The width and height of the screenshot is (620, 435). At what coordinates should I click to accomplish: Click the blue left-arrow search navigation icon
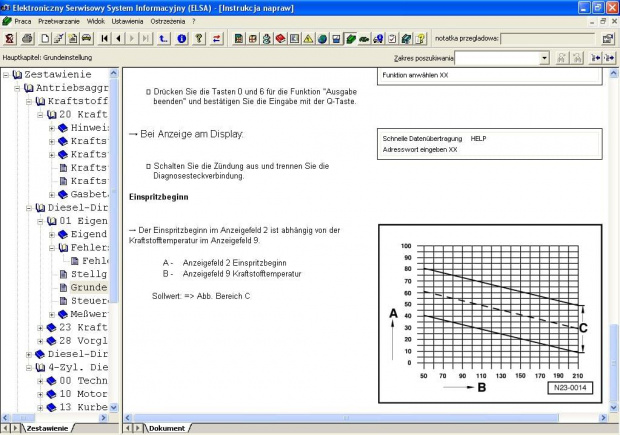[x=595, y=58]
